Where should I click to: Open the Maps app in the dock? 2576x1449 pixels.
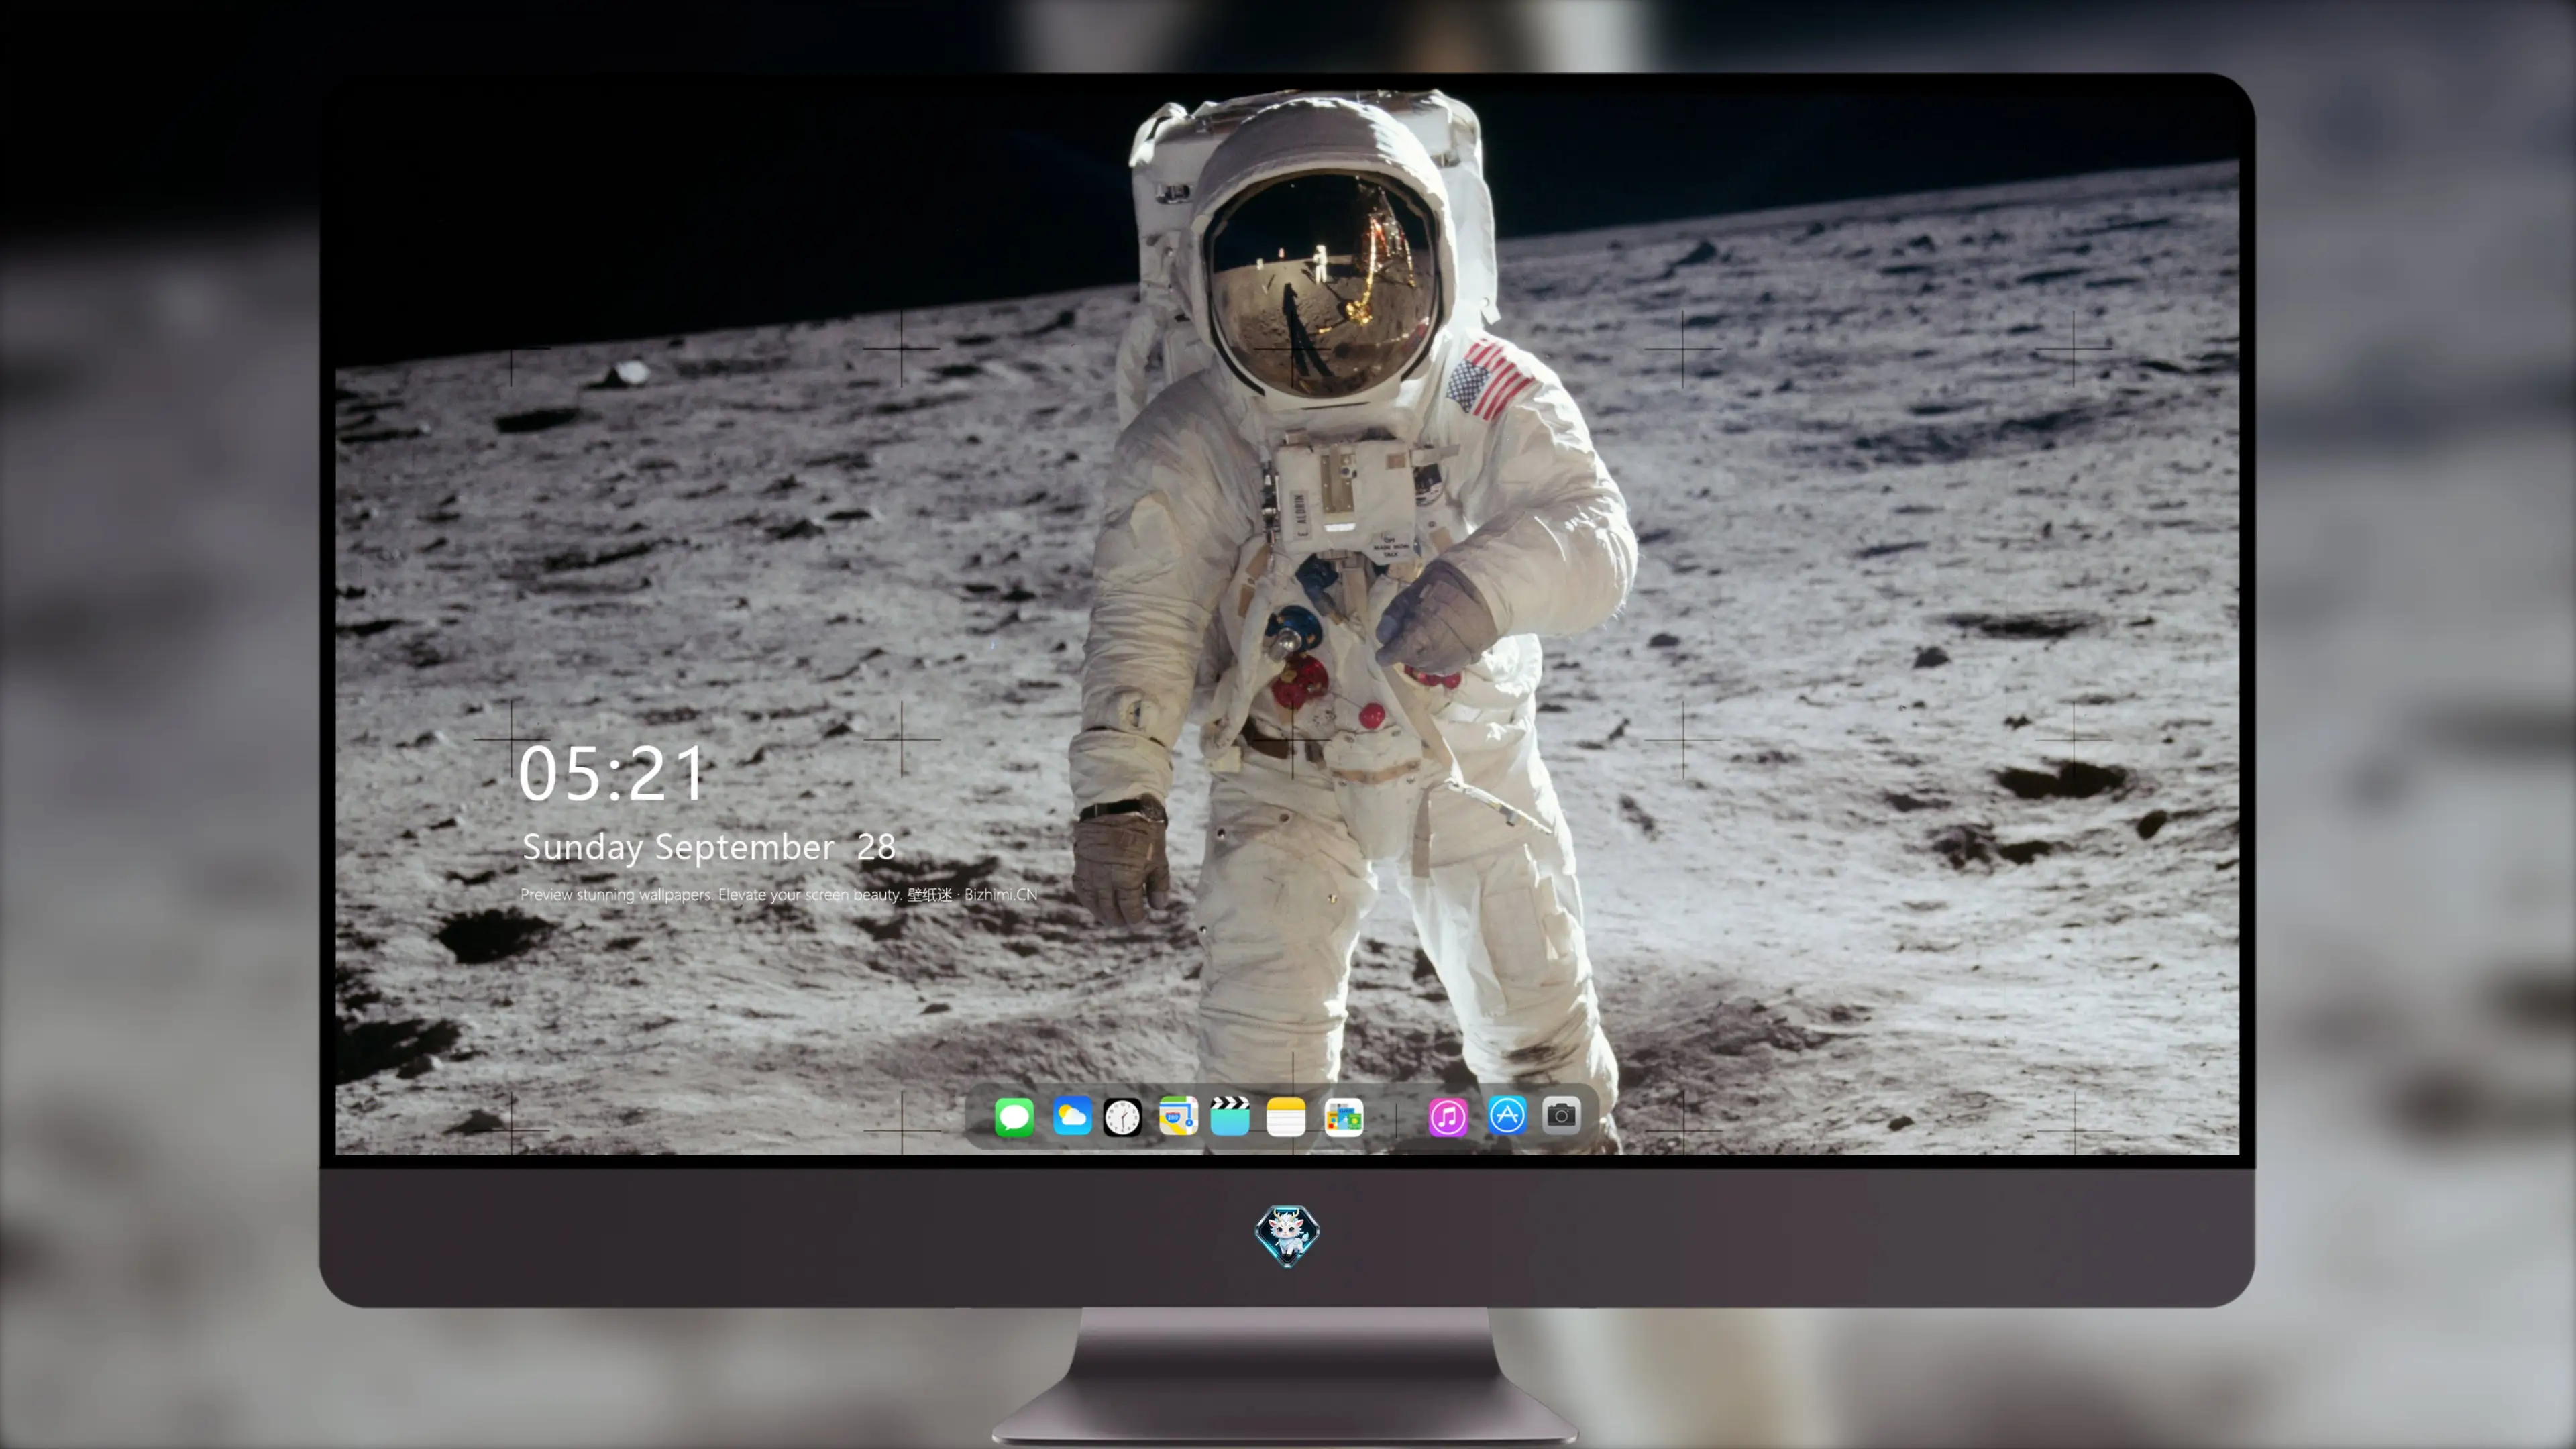coord(1178,1116)
